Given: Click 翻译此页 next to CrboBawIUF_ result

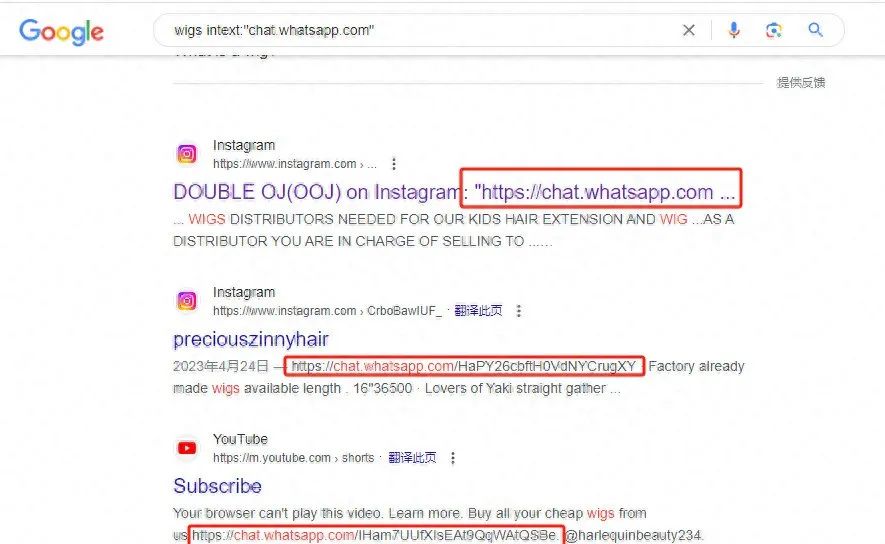Looking at the screenshot, I should 478,310.
